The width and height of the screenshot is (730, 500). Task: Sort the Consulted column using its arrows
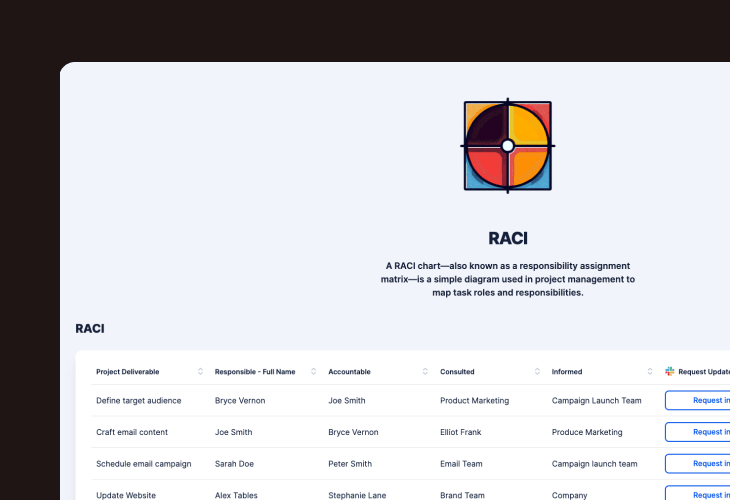pyautogui.click(x=538, y=371)
